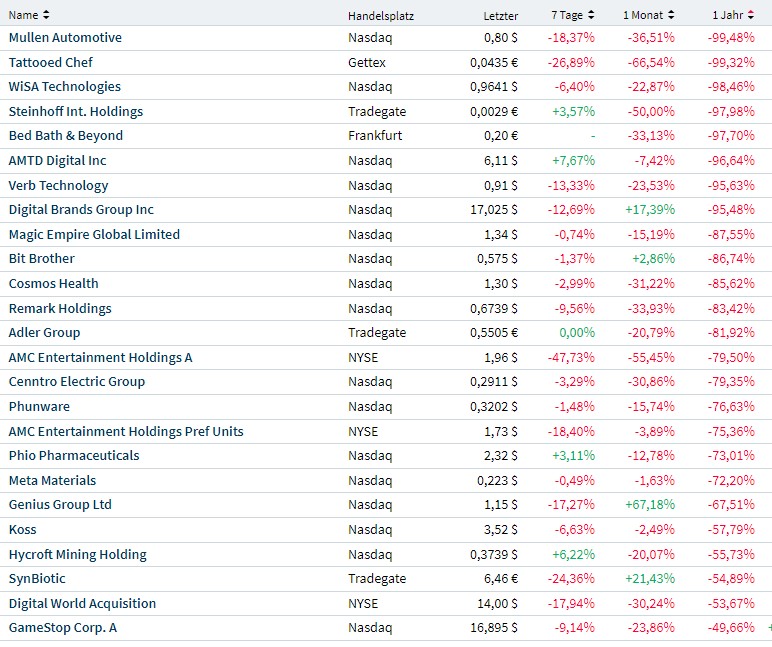
Task: Toggle sort arrows beside 1 Jahr header
Action: coord(752,15)
